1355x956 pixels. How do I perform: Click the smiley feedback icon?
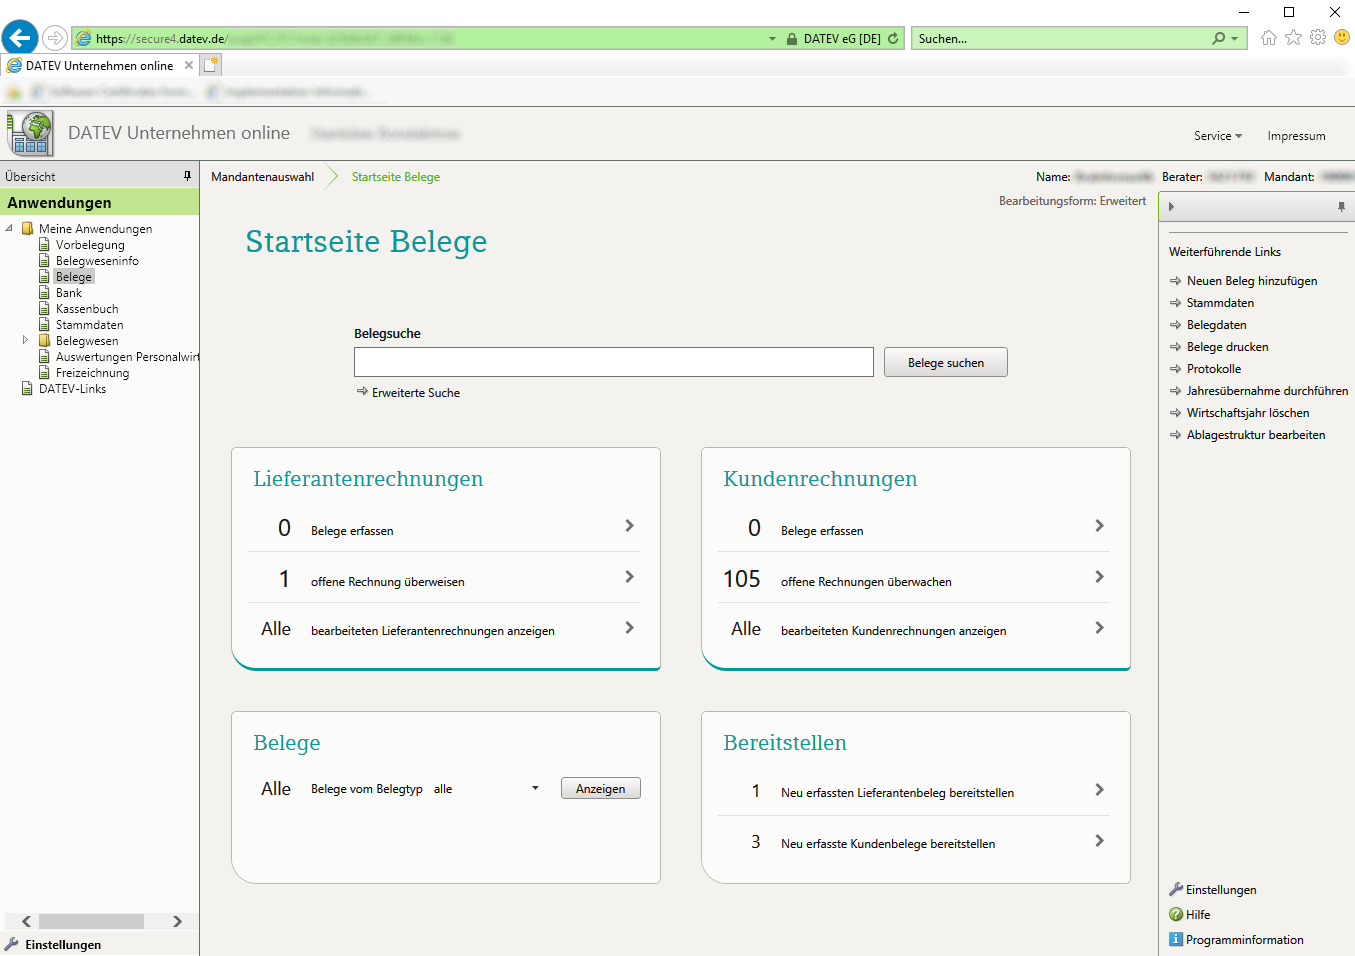[x=1342, y=38]
